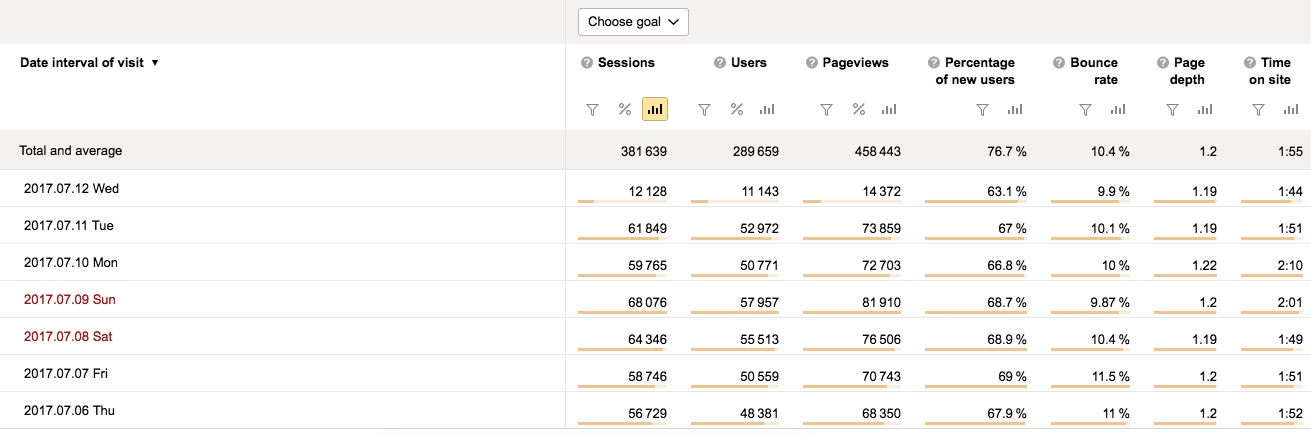The height and width of the screenshot is (436, 1311).
Task: Click the filter icon under Bounce rate
Action: tap(1085, 110)
